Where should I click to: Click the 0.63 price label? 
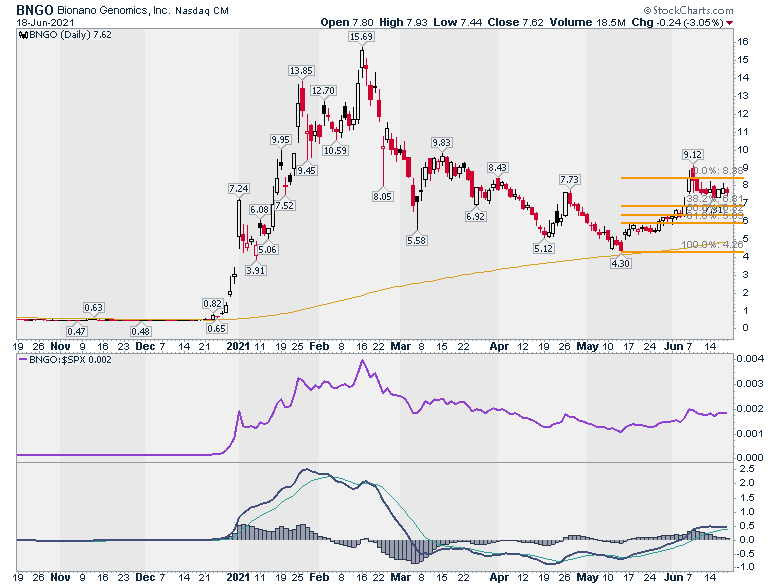93,307
